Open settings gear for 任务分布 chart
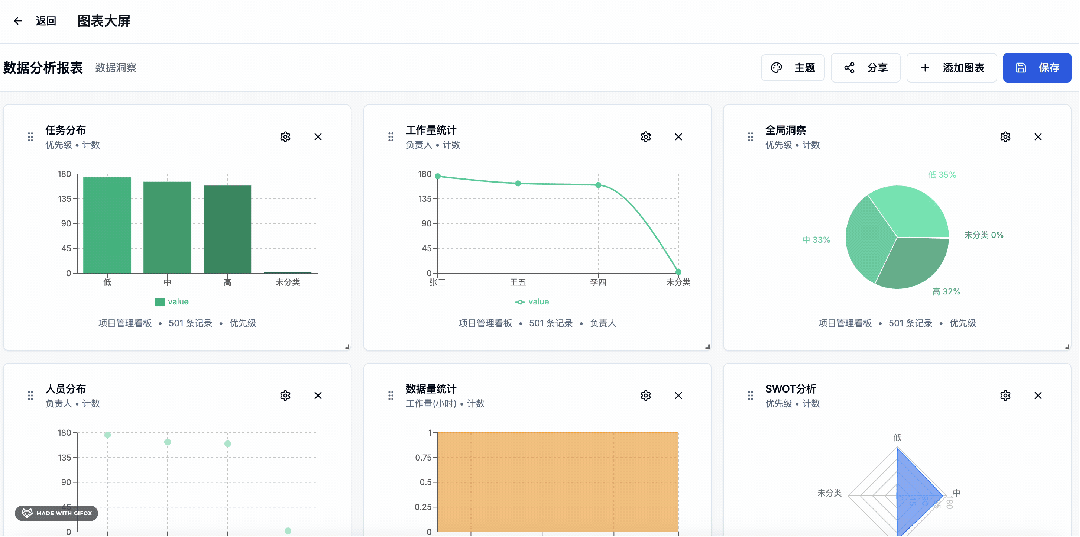1080x537 pixels. [285, 137]
